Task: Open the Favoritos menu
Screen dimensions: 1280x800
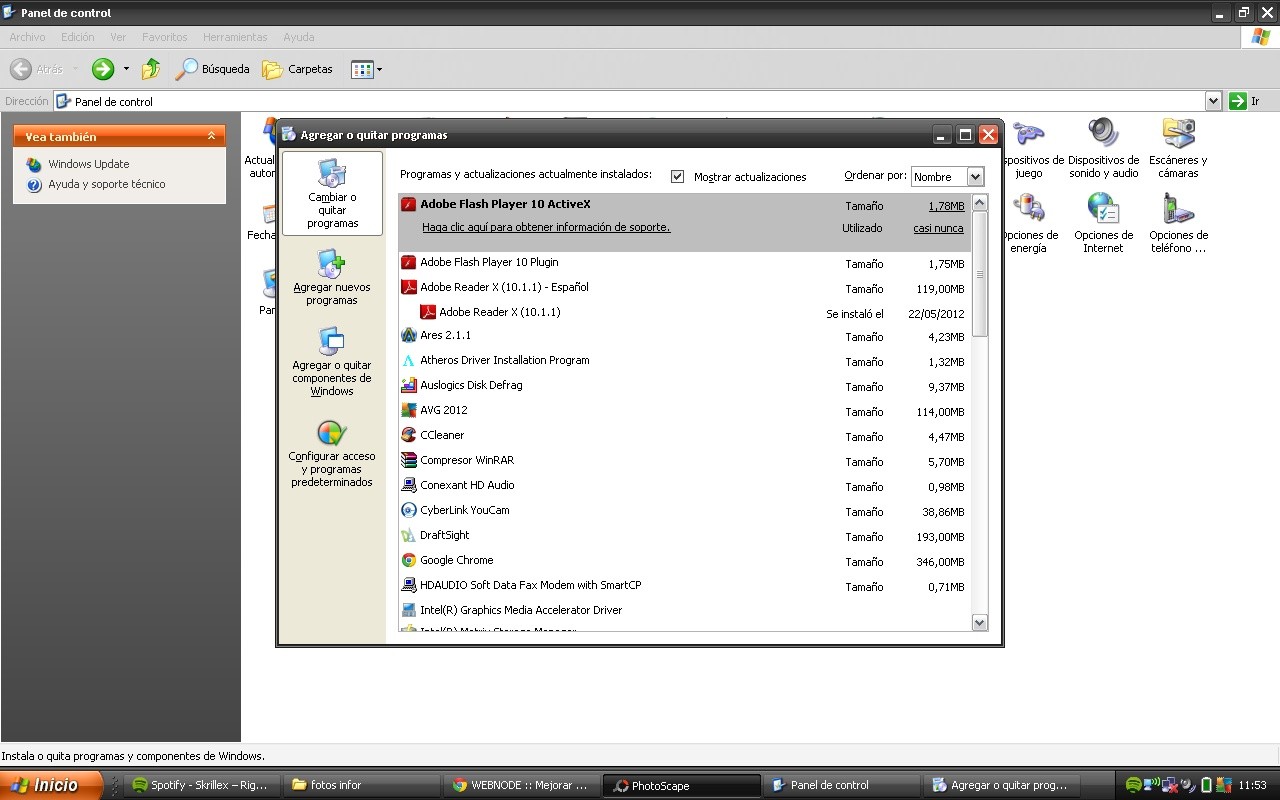Action: click(x=164, y=37)
